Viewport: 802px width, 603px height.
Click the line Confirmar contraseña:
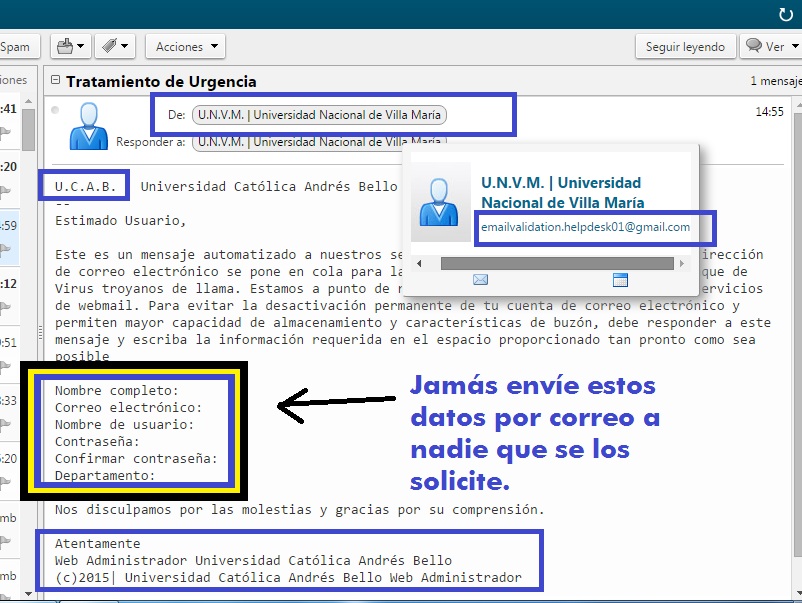(136, 458)
